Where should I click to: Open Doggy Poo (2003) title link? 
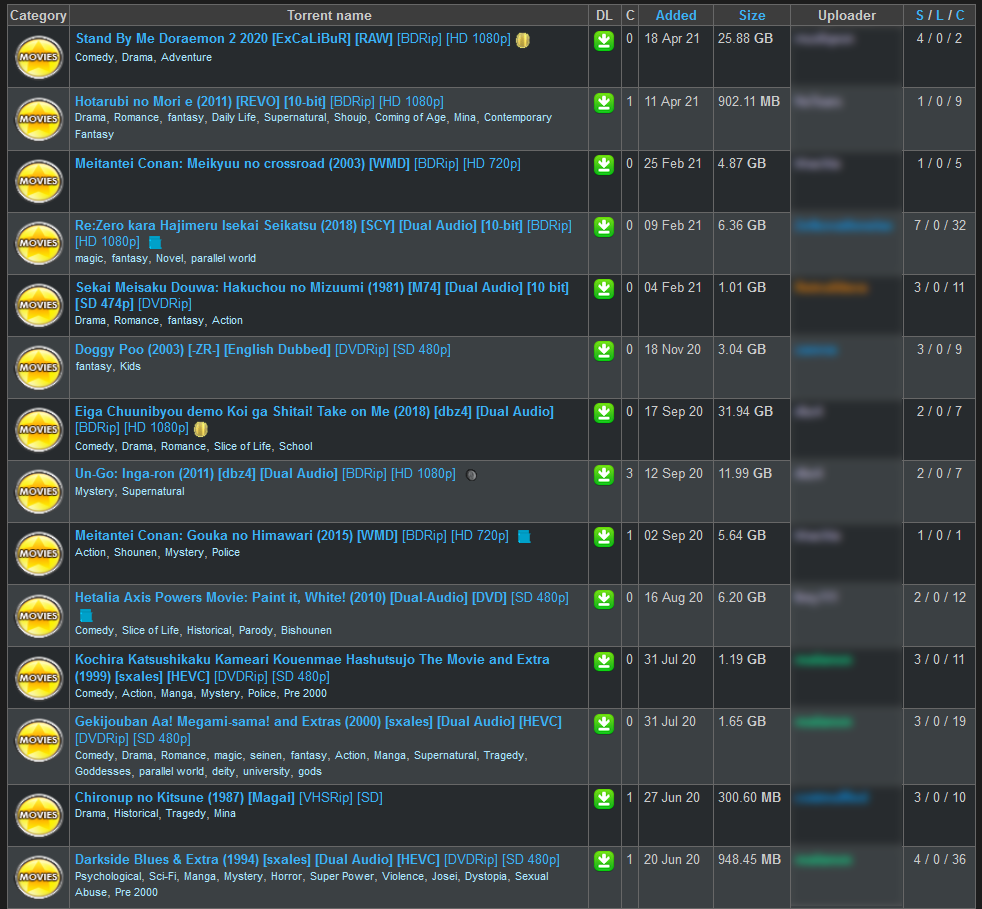(x=262, y=350)
